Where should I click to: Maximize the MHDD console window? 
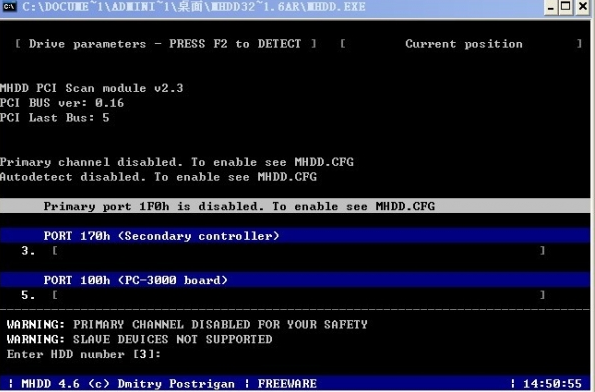click(x=566, y=7)
